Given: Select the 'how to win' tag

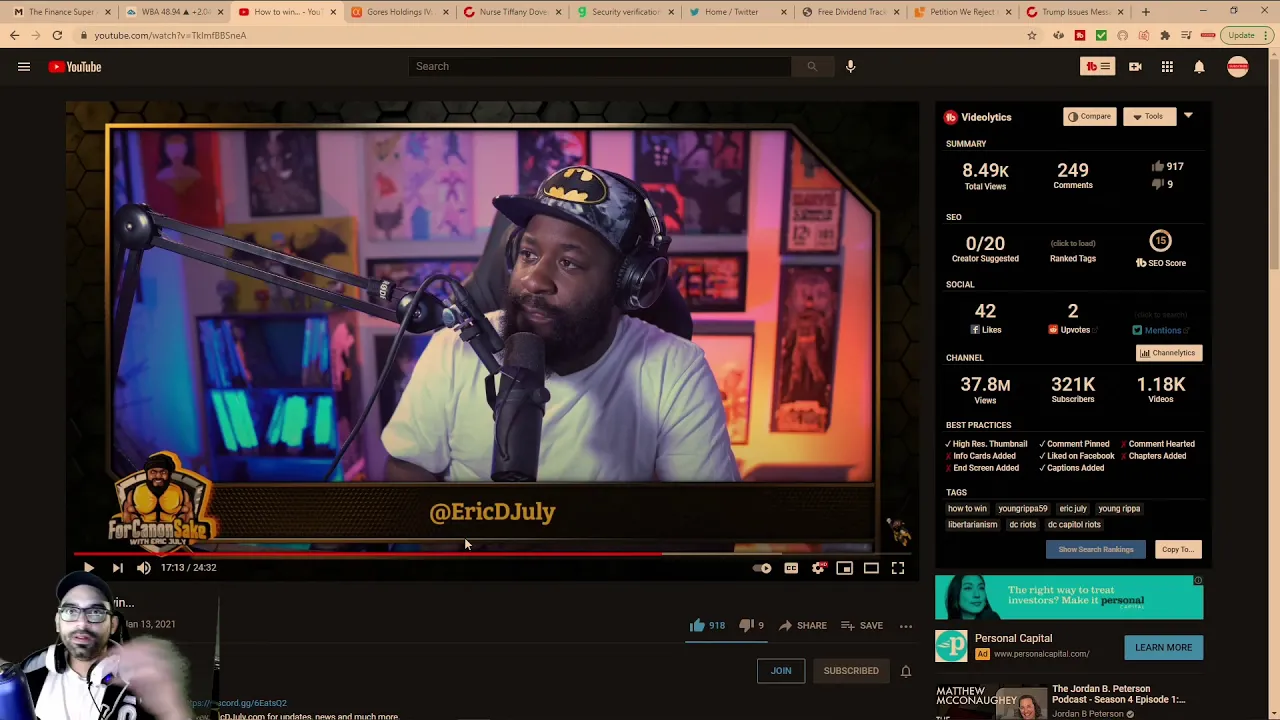Looking at the screenshot, I should [967, 508].
